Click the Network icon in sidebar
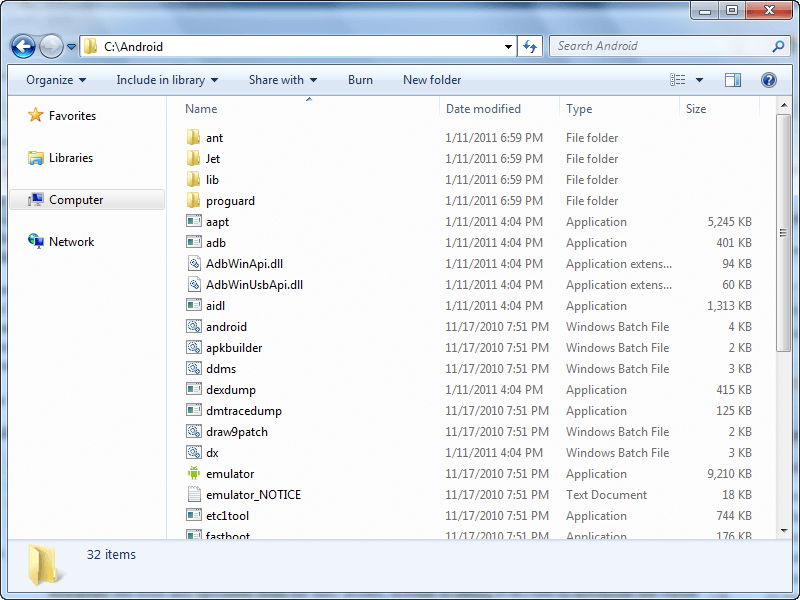This screenshot has width=800, height=600. [x=36, y=242]
